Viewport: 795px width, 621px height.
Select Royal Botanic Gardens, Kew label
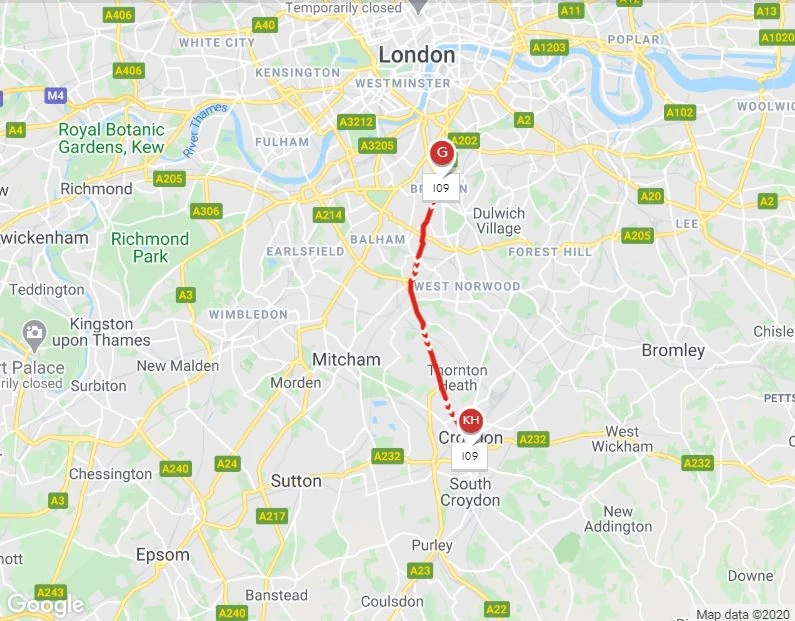[x=112, y=138]
